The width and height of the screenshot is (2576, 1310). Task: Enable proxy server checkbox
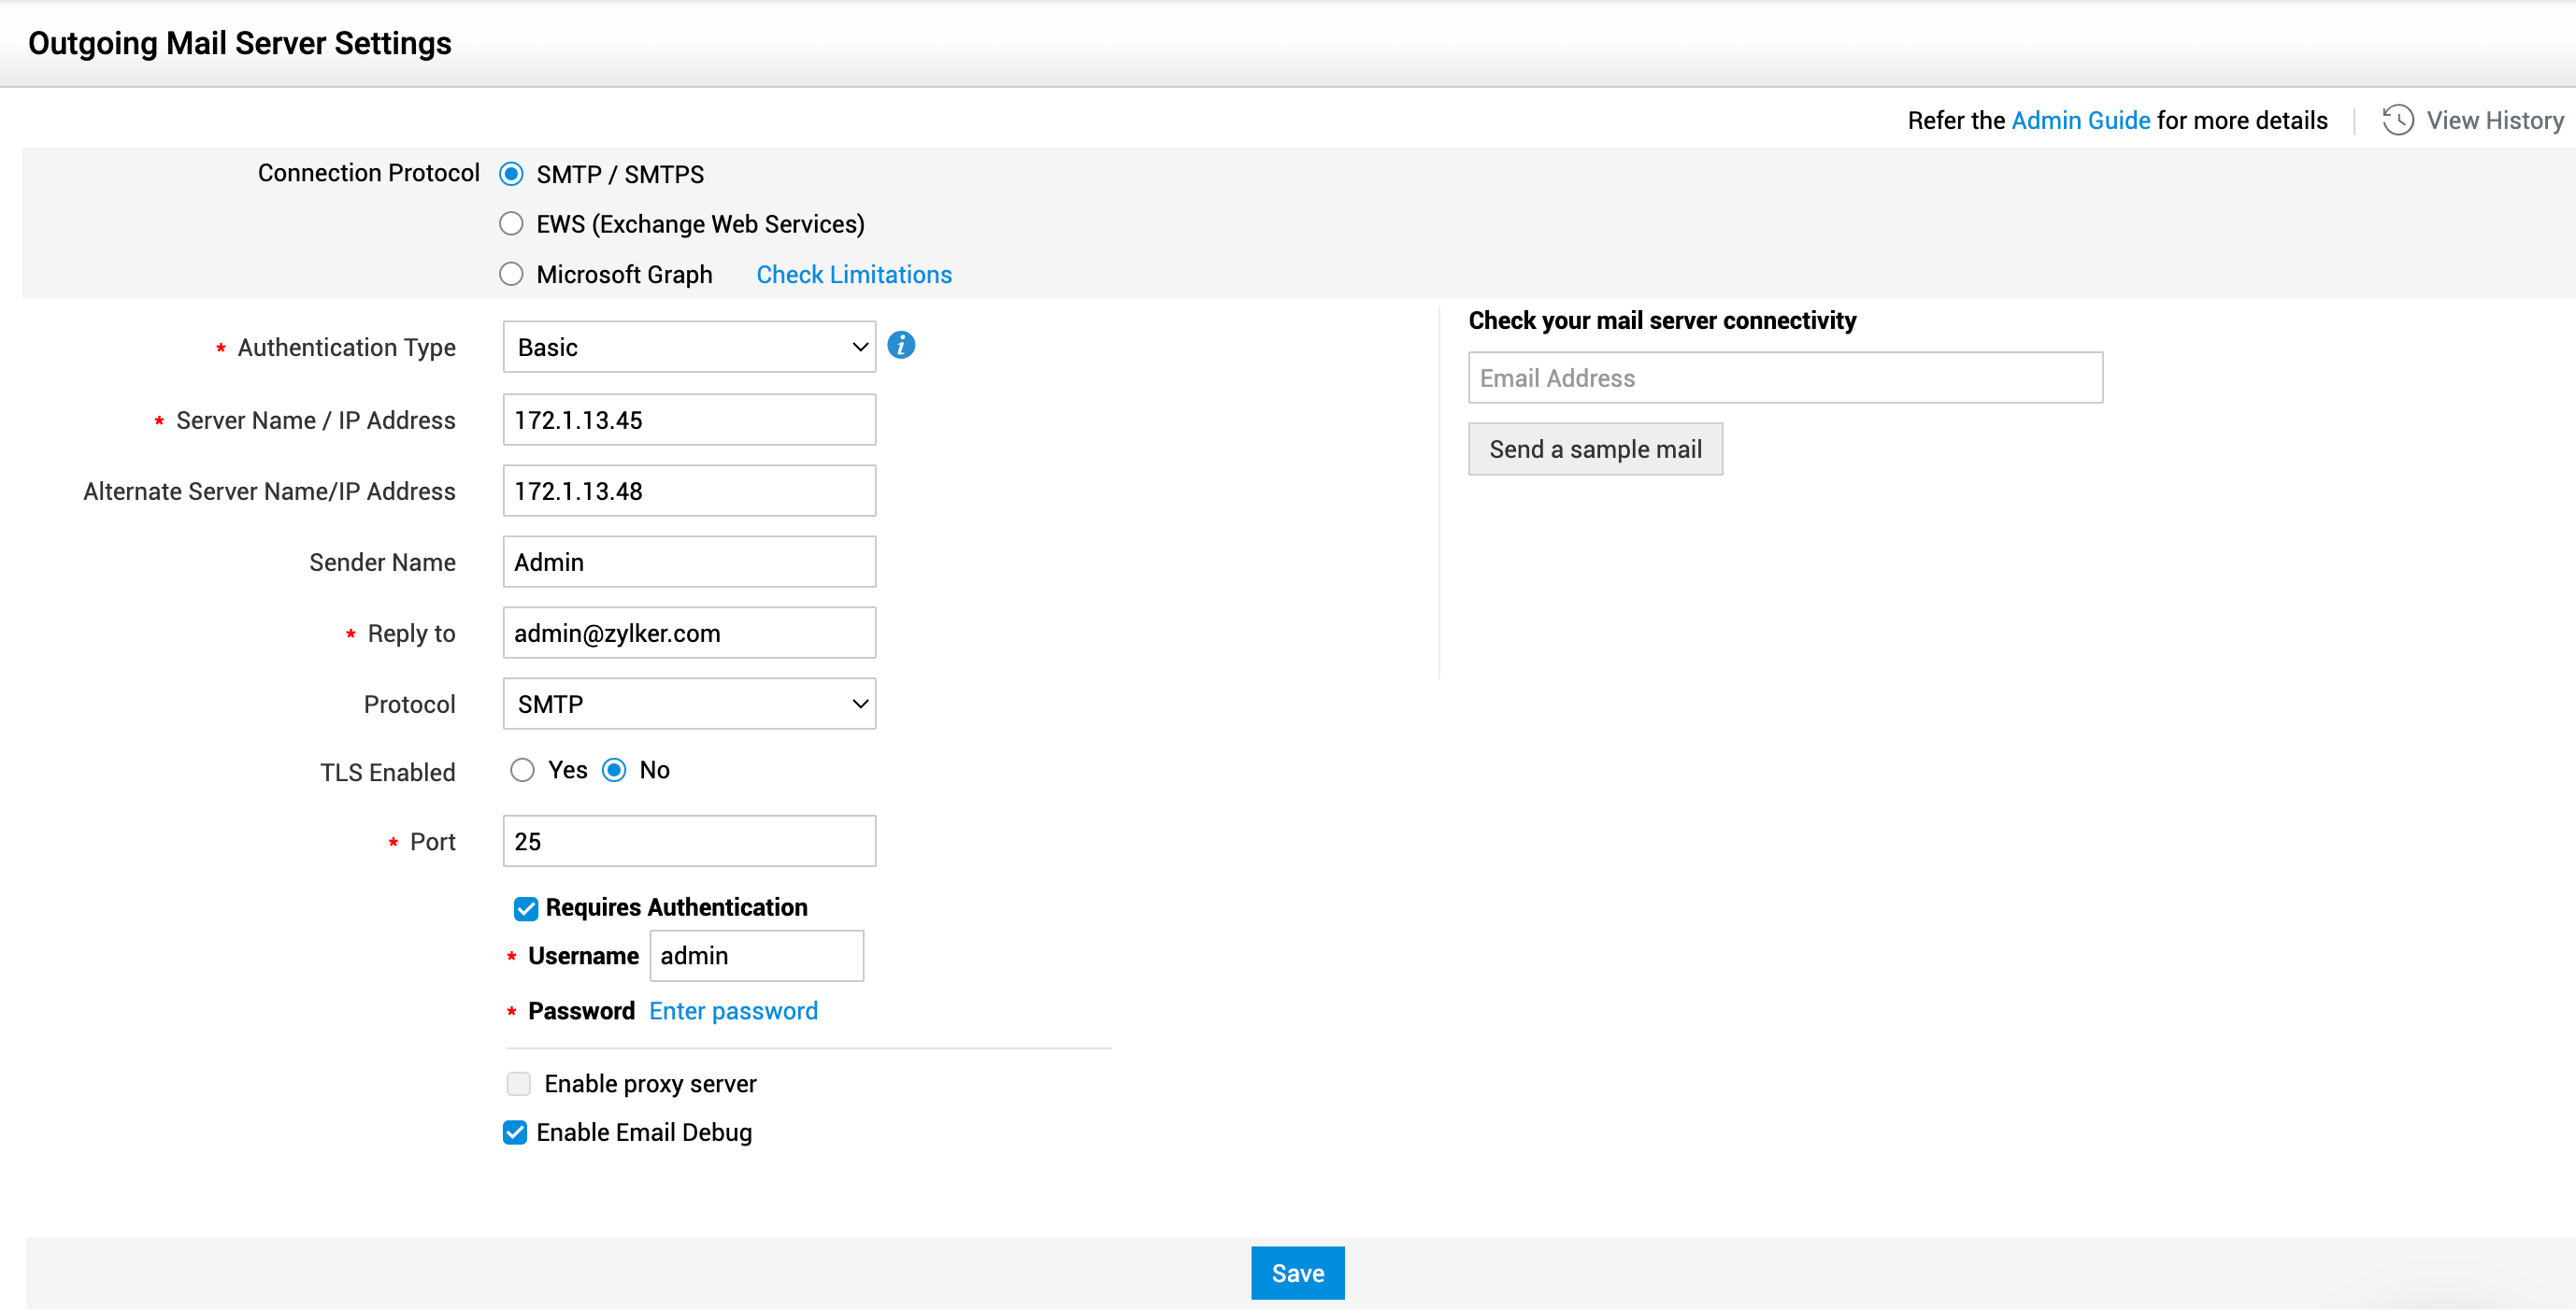tap(518, 1084)
